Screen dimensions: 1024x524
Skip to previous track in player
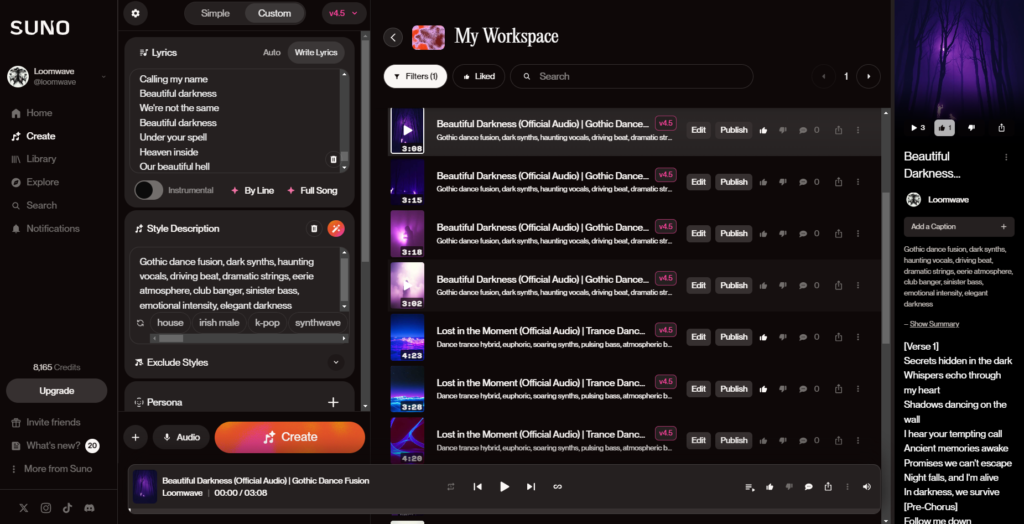pos(477,487)
